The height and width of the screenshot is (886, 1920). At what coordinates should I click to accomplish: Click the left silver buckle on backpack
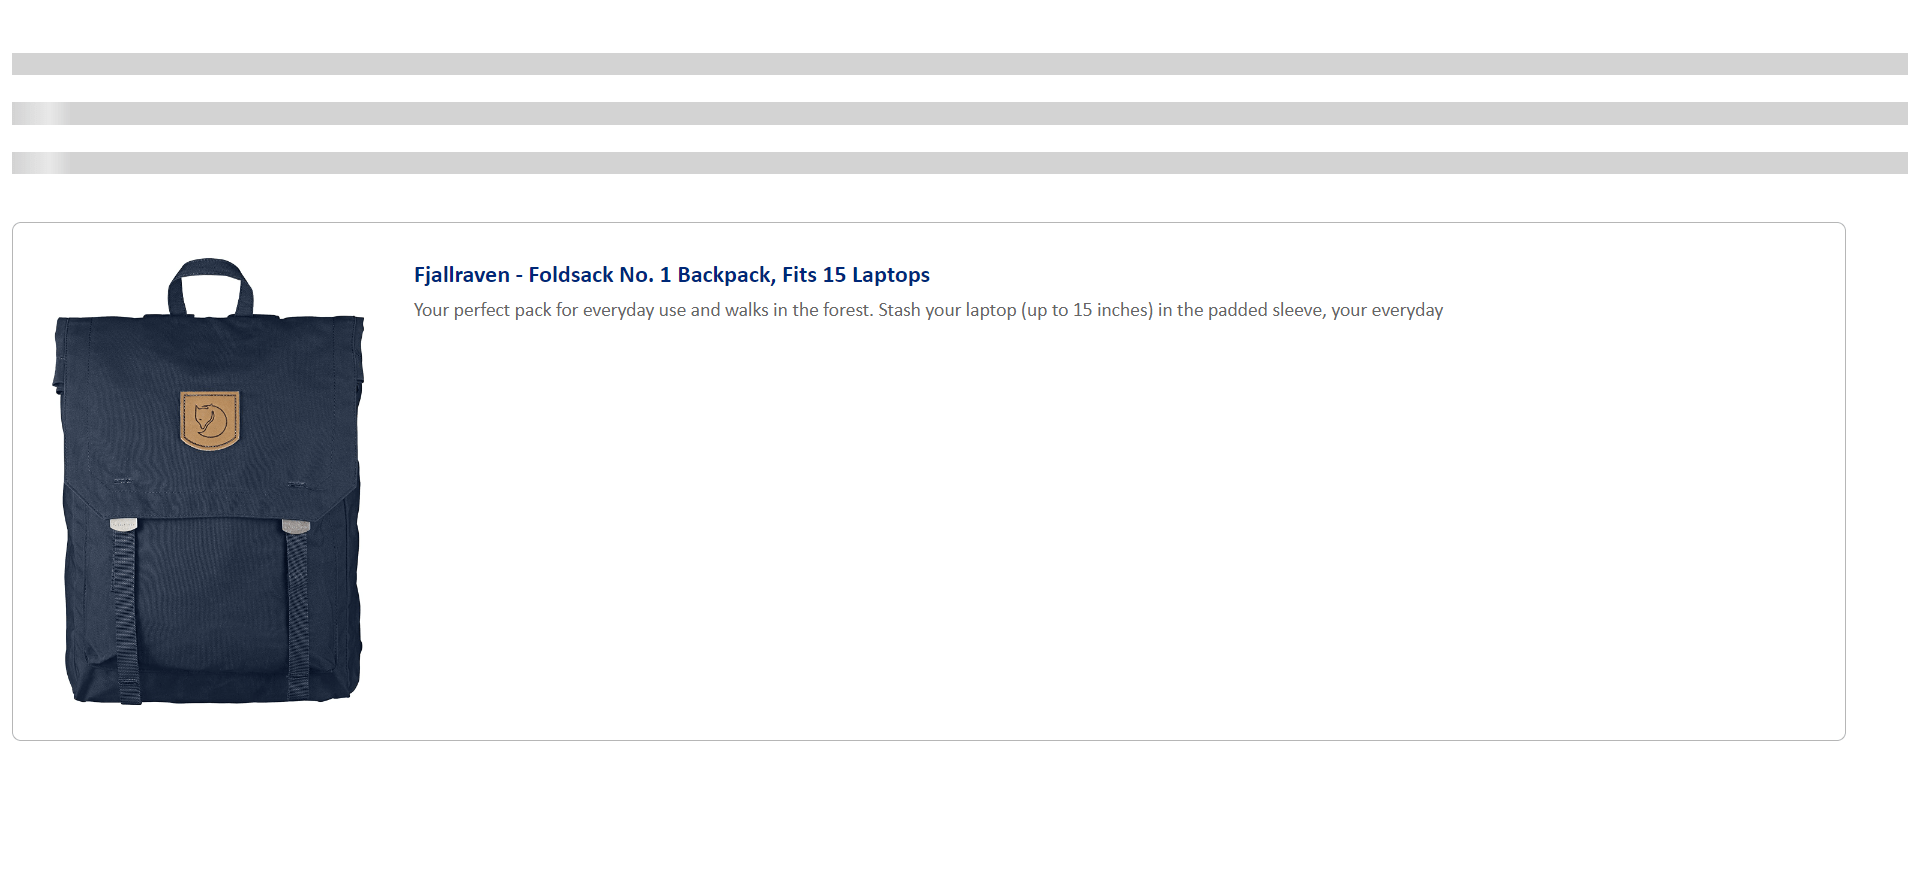pos(124,524)
